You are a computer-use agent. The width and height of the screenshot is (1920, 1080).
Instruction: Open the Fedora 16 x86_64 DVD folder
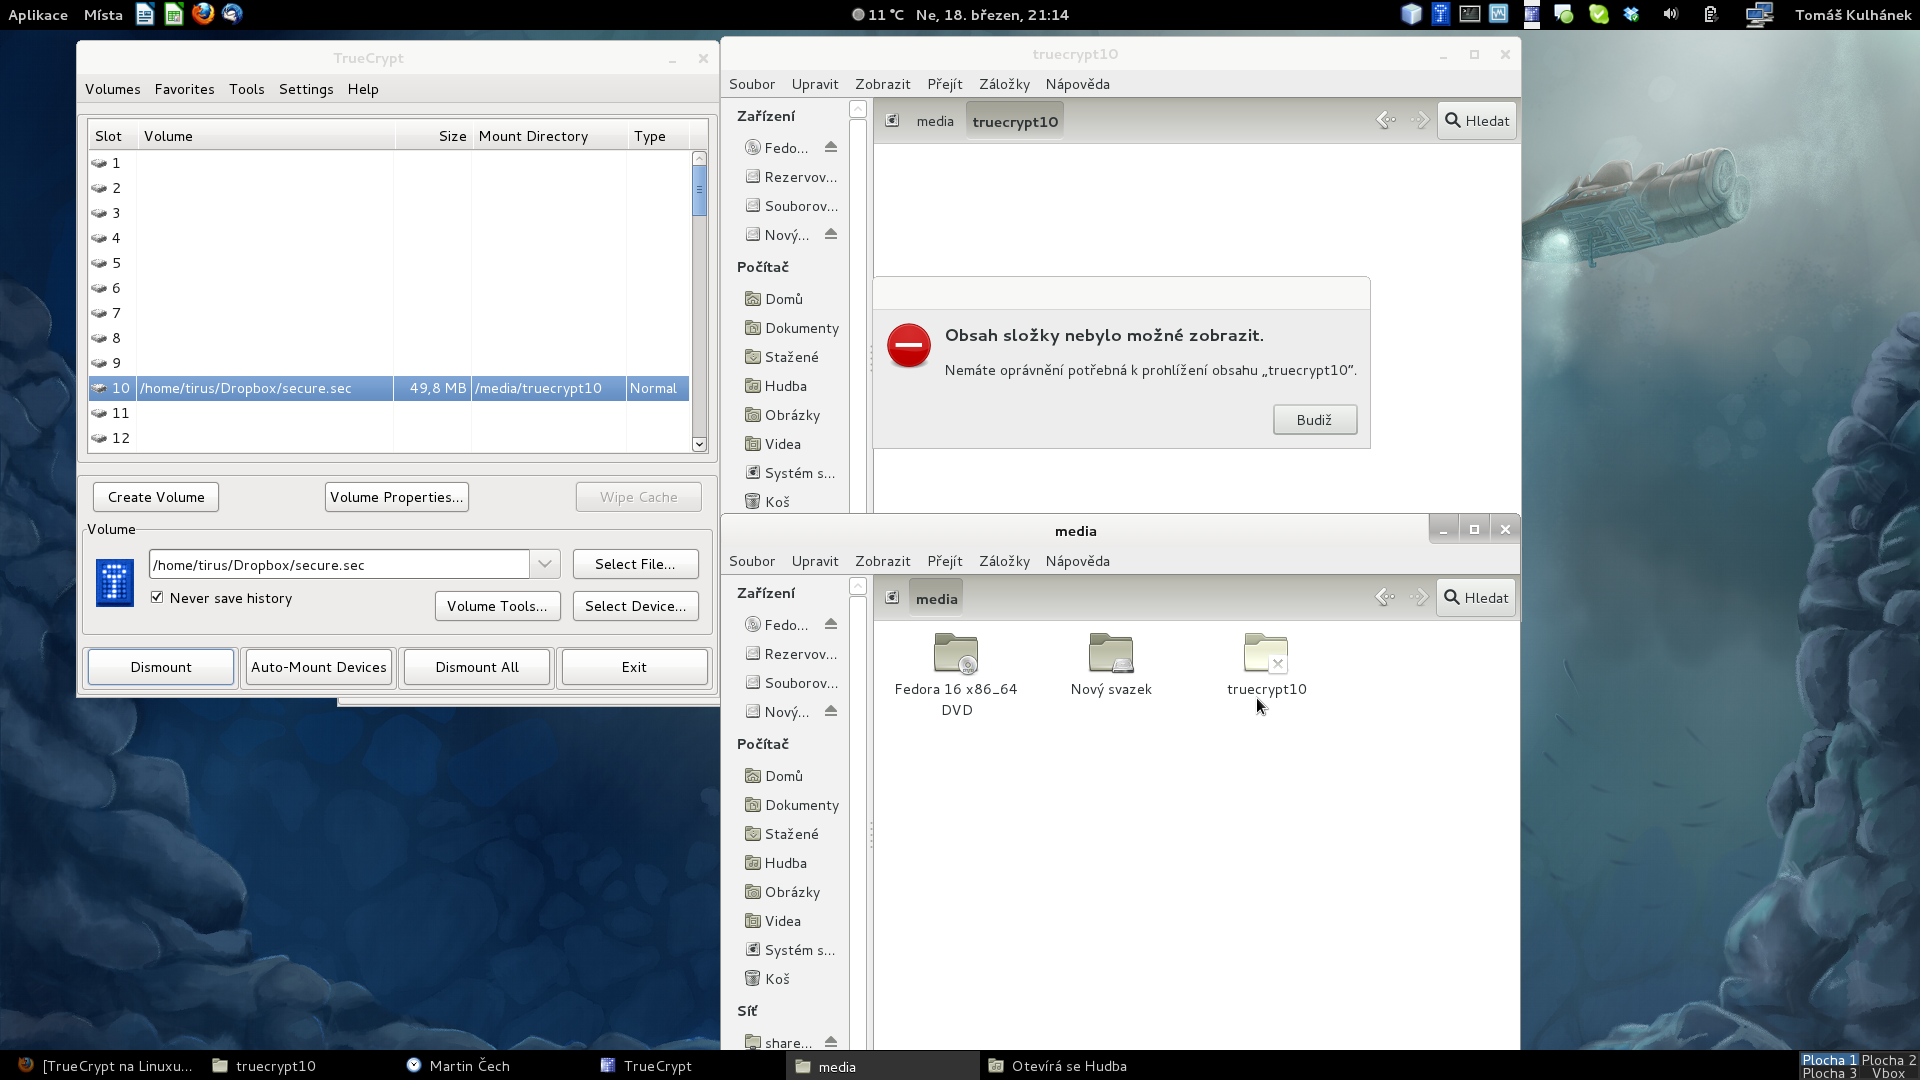click(x=955, y=655)
